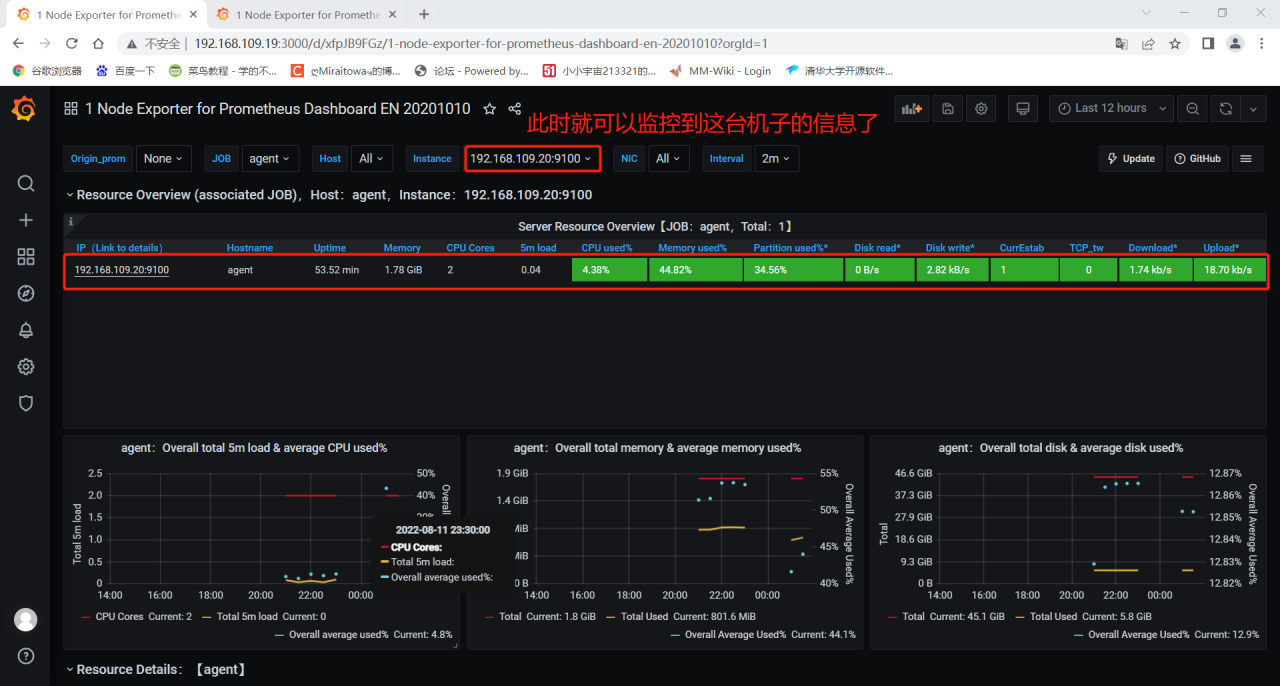Click the share dashboard icon
This screenshot has width=1280, height=686.
(x=515, y=109)
